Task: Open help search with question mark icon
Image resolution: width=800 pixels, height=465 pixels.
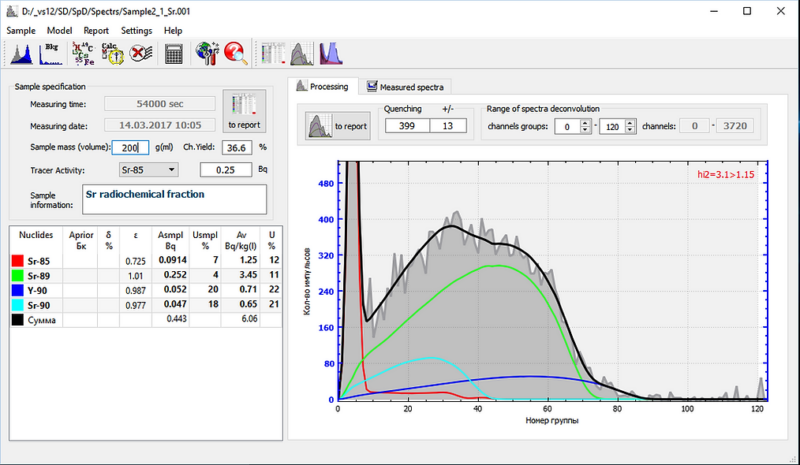Action: [x=236, y=53]
